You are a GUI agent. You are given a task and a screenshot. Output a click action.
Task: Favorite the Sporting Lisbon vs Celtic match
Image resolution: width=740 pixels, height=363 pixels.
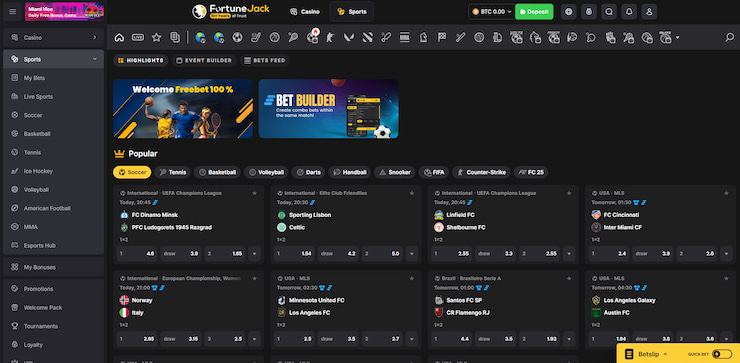click(x=412, y=193)
